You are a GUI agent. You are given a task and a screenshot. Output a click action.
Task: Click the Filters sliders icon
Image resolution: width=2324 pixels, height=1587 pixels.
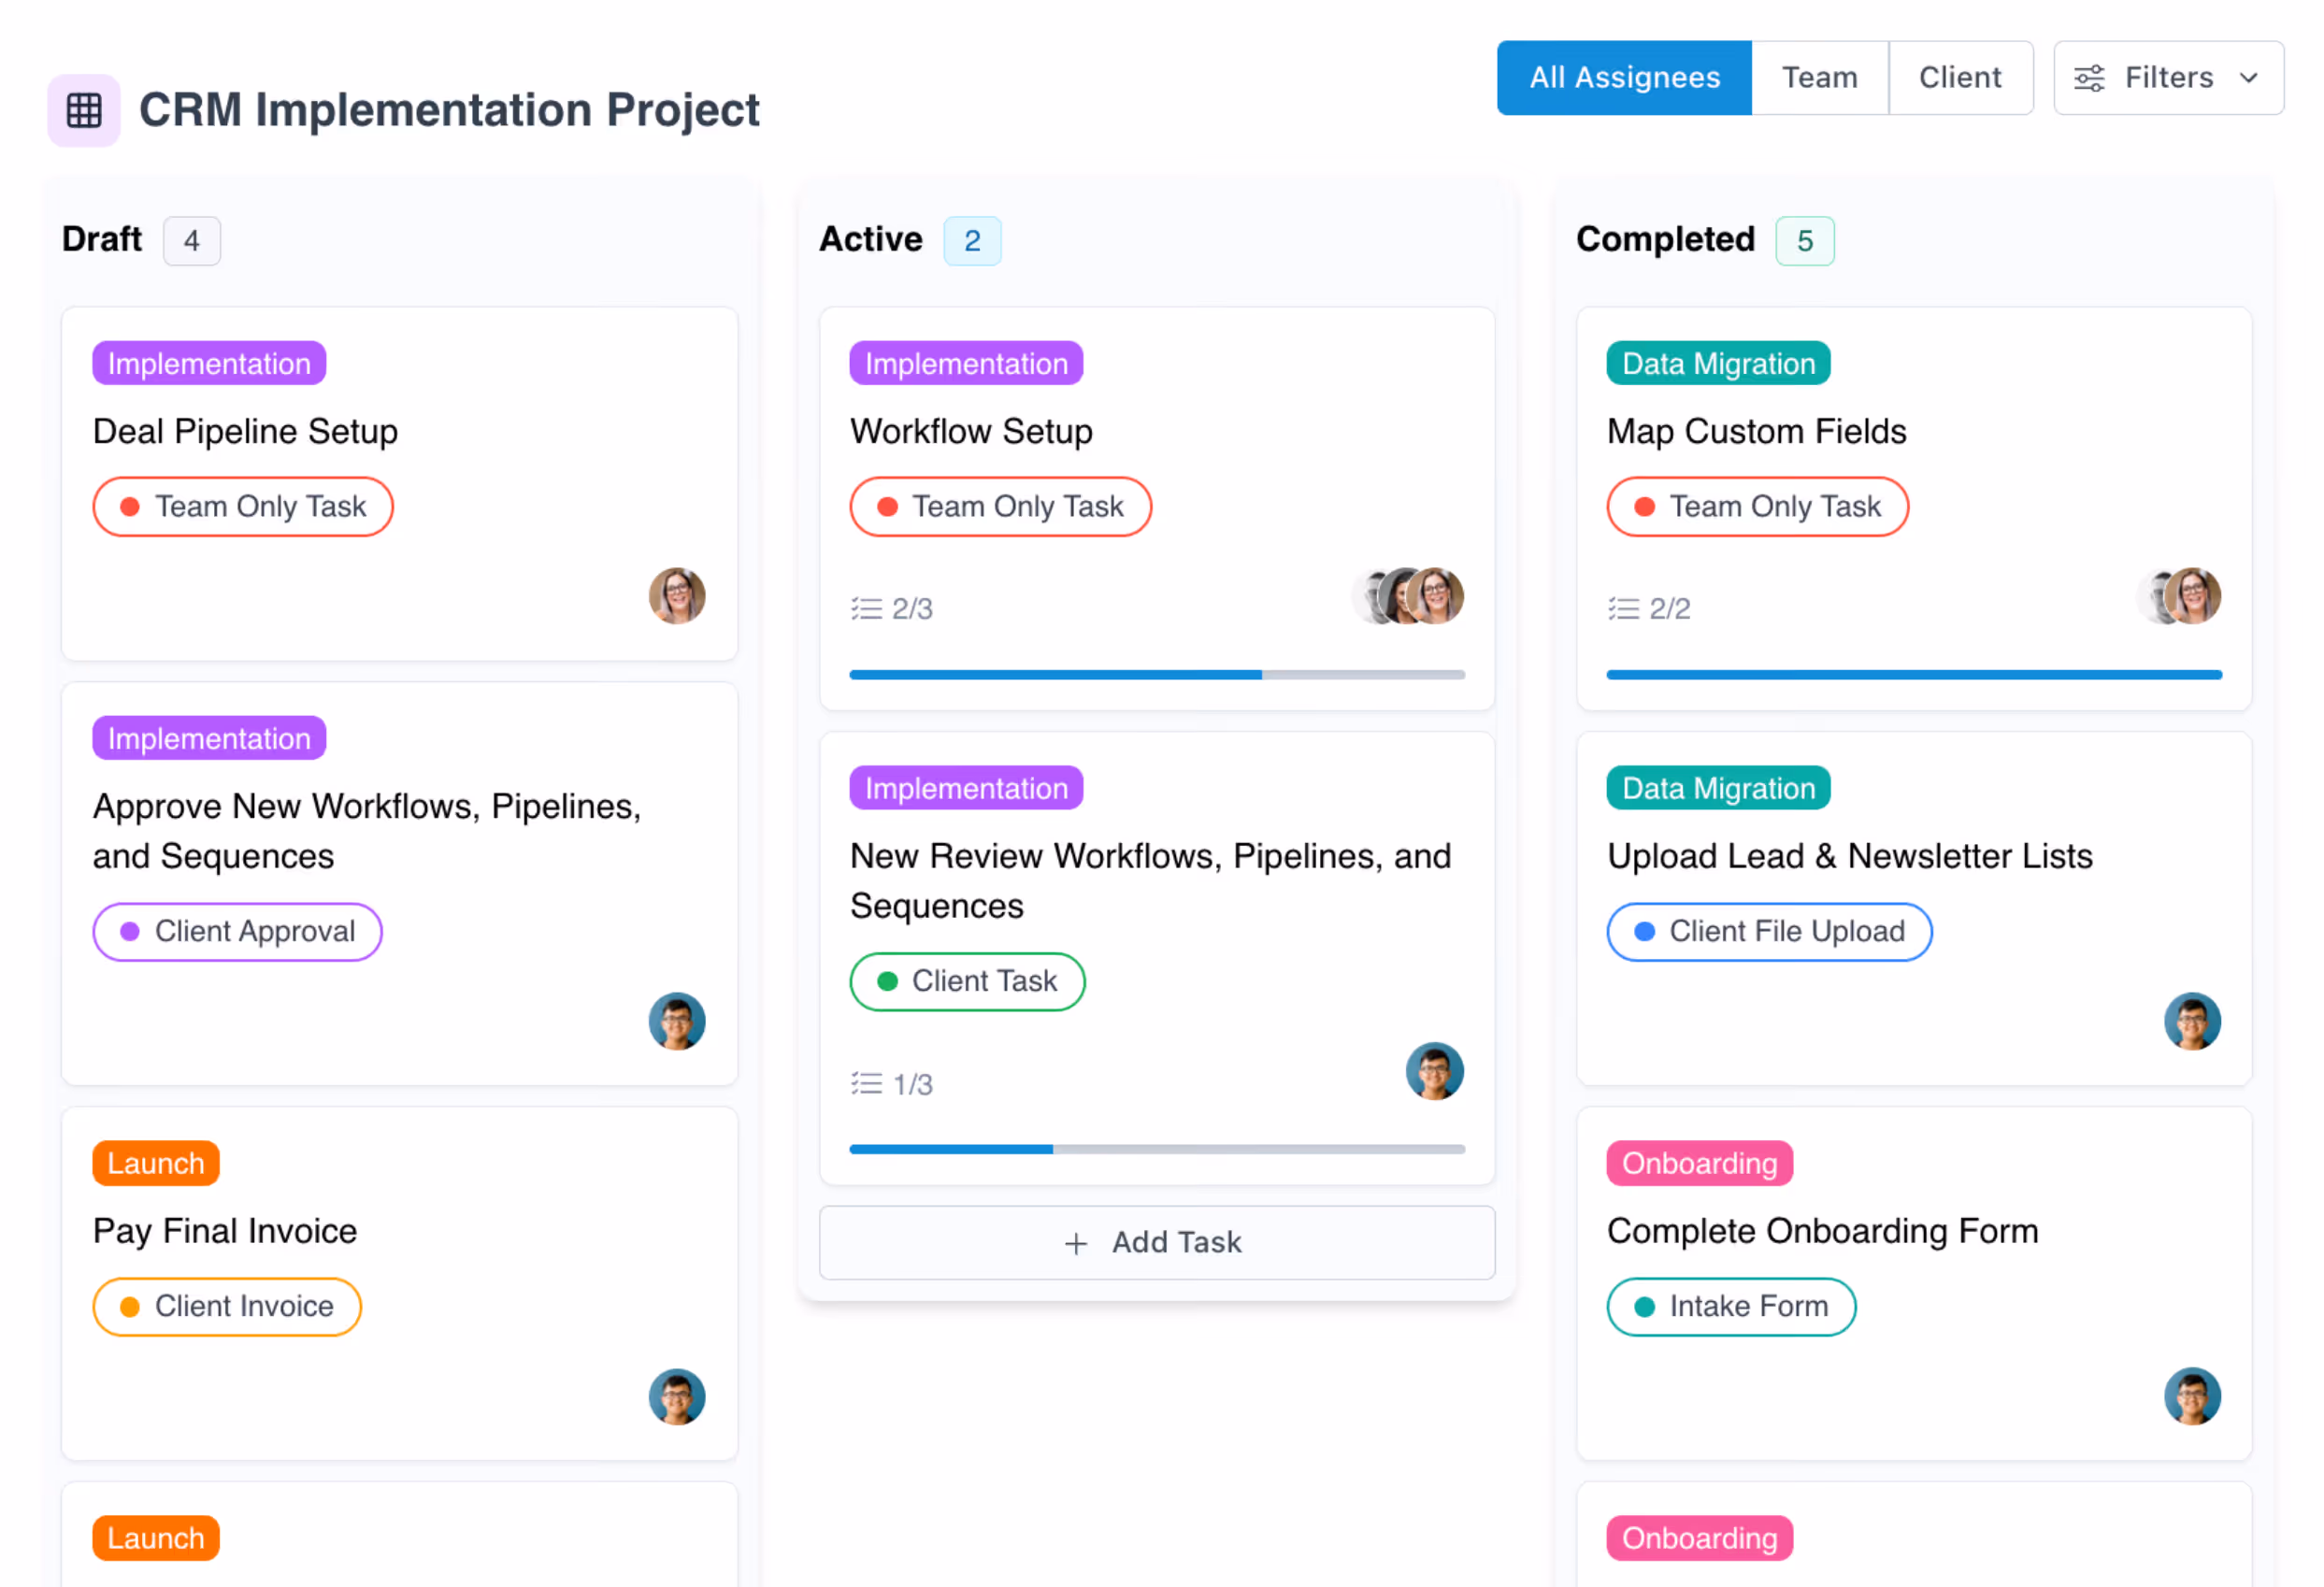2089,78
